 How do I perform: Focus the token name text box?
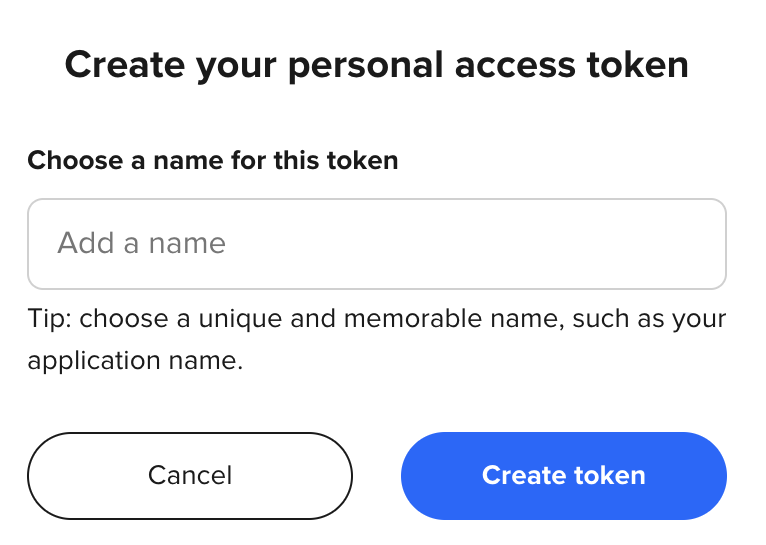(x=376, y=244)
